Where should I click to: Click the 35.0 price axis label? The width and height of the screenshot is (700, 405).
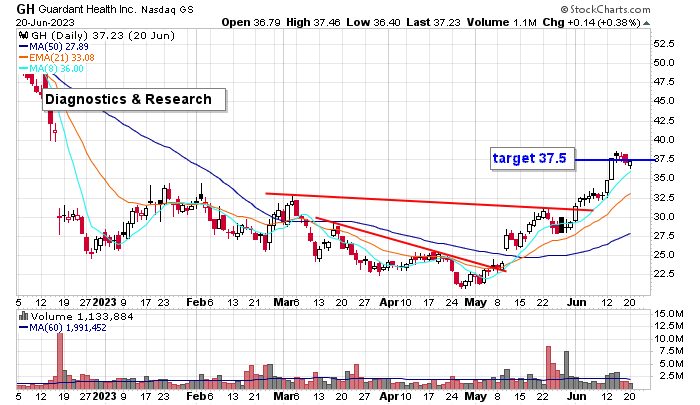(x=663, y=178)
